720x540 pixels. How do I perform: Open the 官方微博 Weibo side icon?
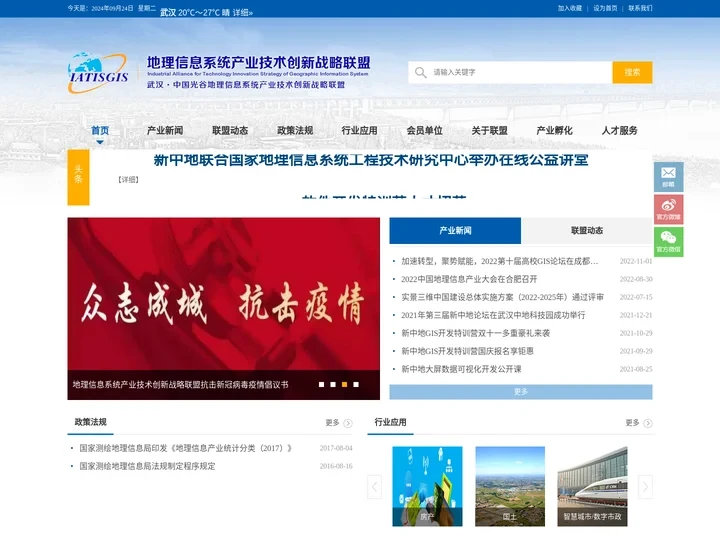tap(669, 209)
